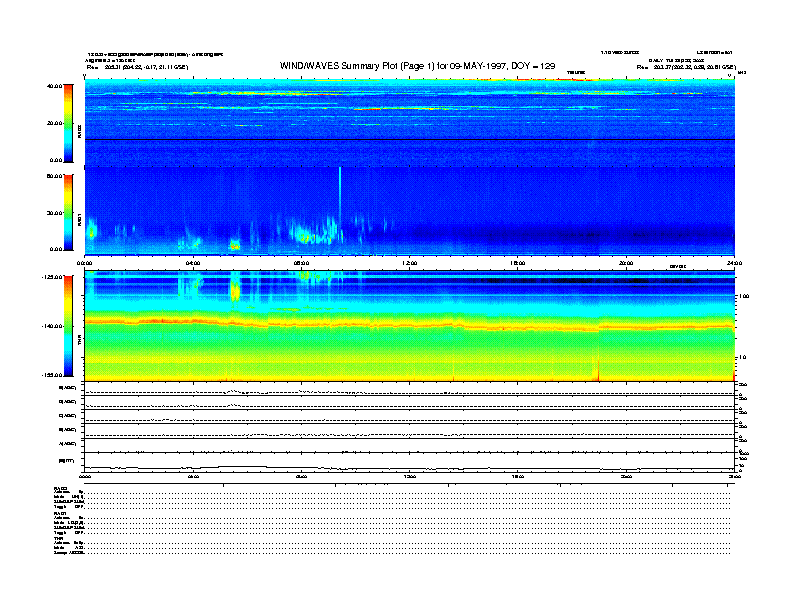792x612 pixels.
Task: Click the 20.00 label on RAD2 scale
Action: tap(54, 123)
